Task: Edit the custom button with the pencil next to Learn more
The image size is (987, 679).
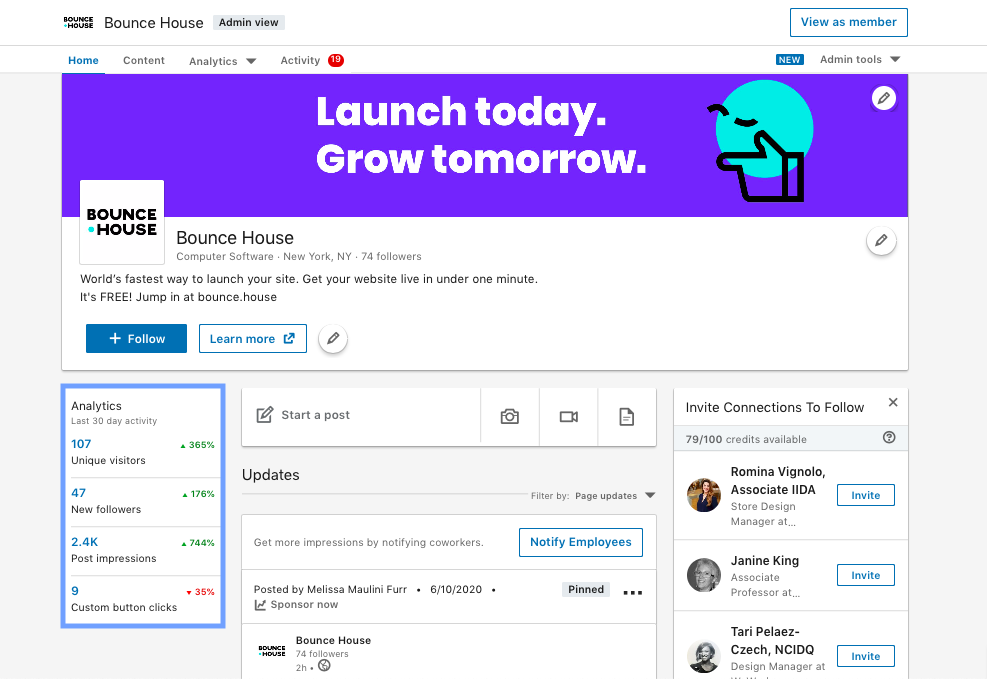Action: pyautogui.click(x=333, y=339)
